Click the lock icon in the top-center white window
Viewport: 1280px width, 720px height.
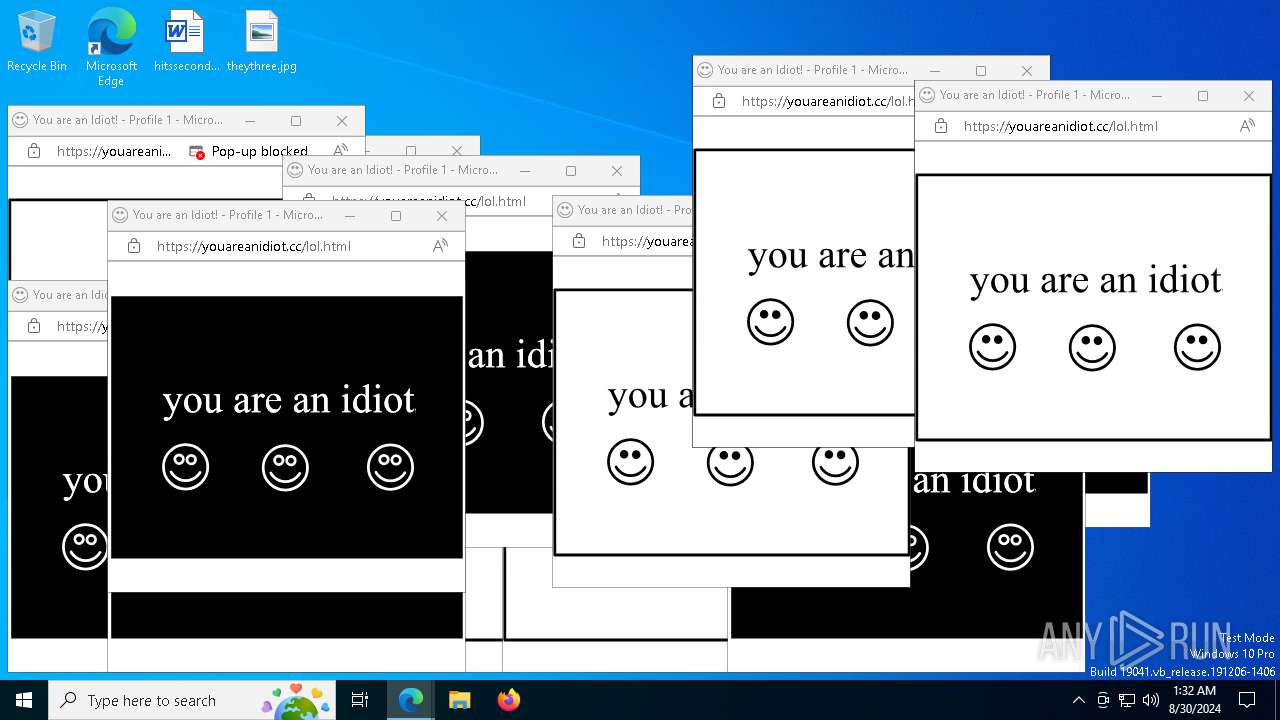[x=719, y=101]
